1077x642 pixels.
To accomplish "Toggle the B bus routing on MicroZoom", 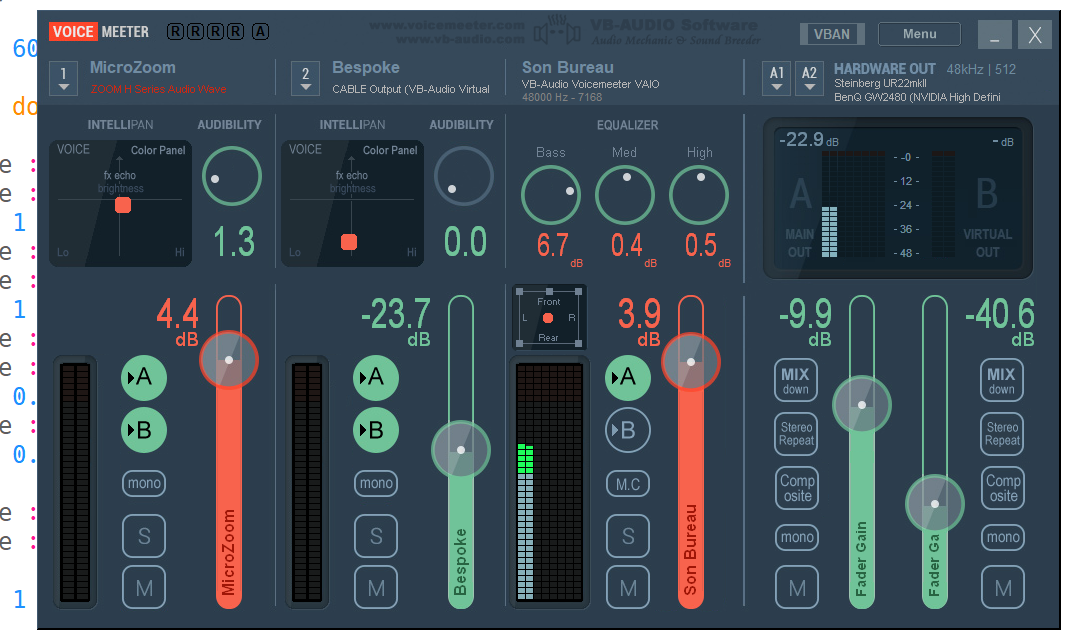I will point(144,430).
